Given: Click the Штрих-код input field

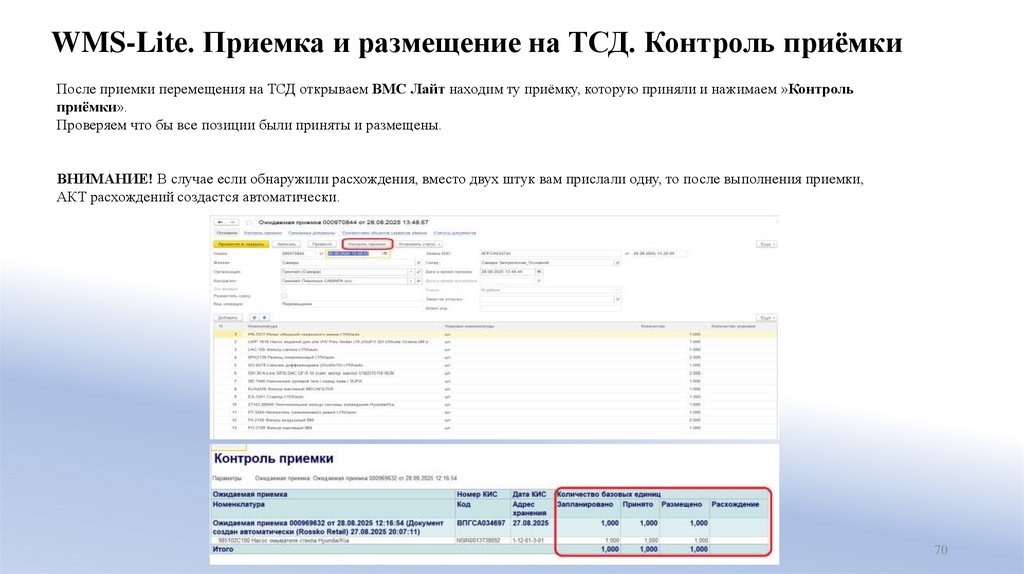Looking at the screenshot, I should click(551, 308).
